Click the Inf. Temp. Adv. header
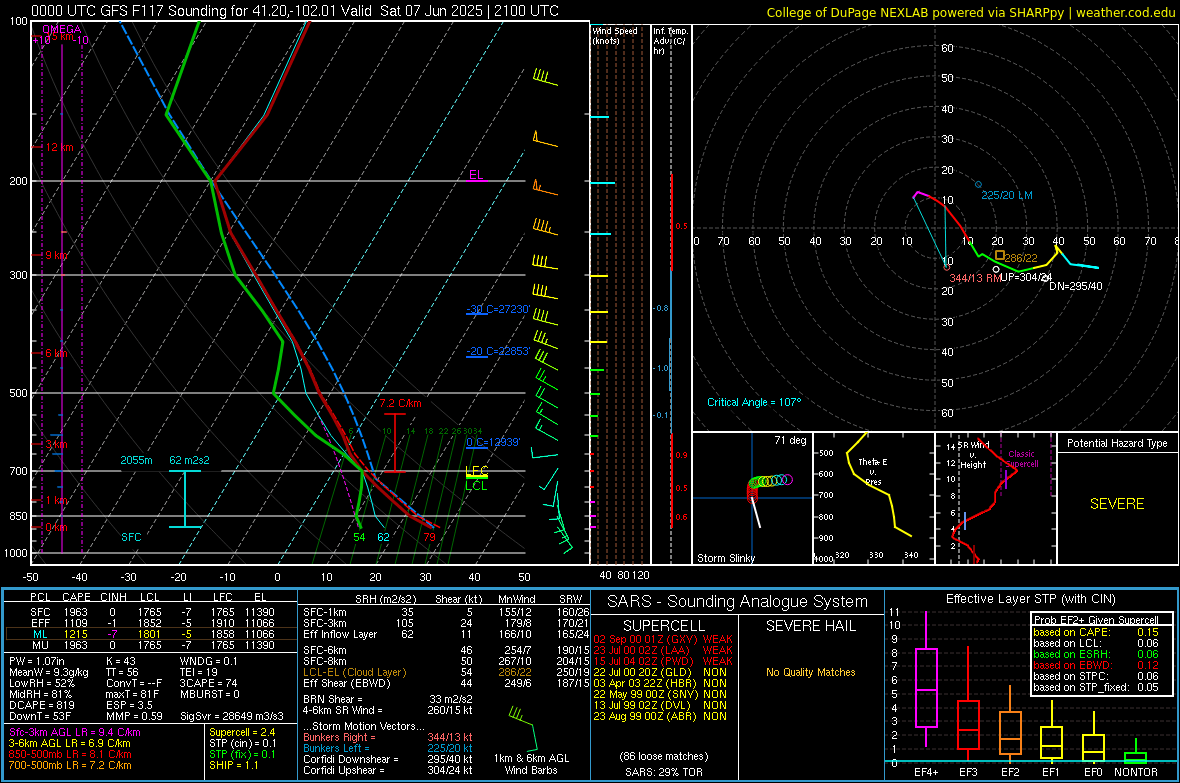The image size is (1180, 783). [671, 41]
